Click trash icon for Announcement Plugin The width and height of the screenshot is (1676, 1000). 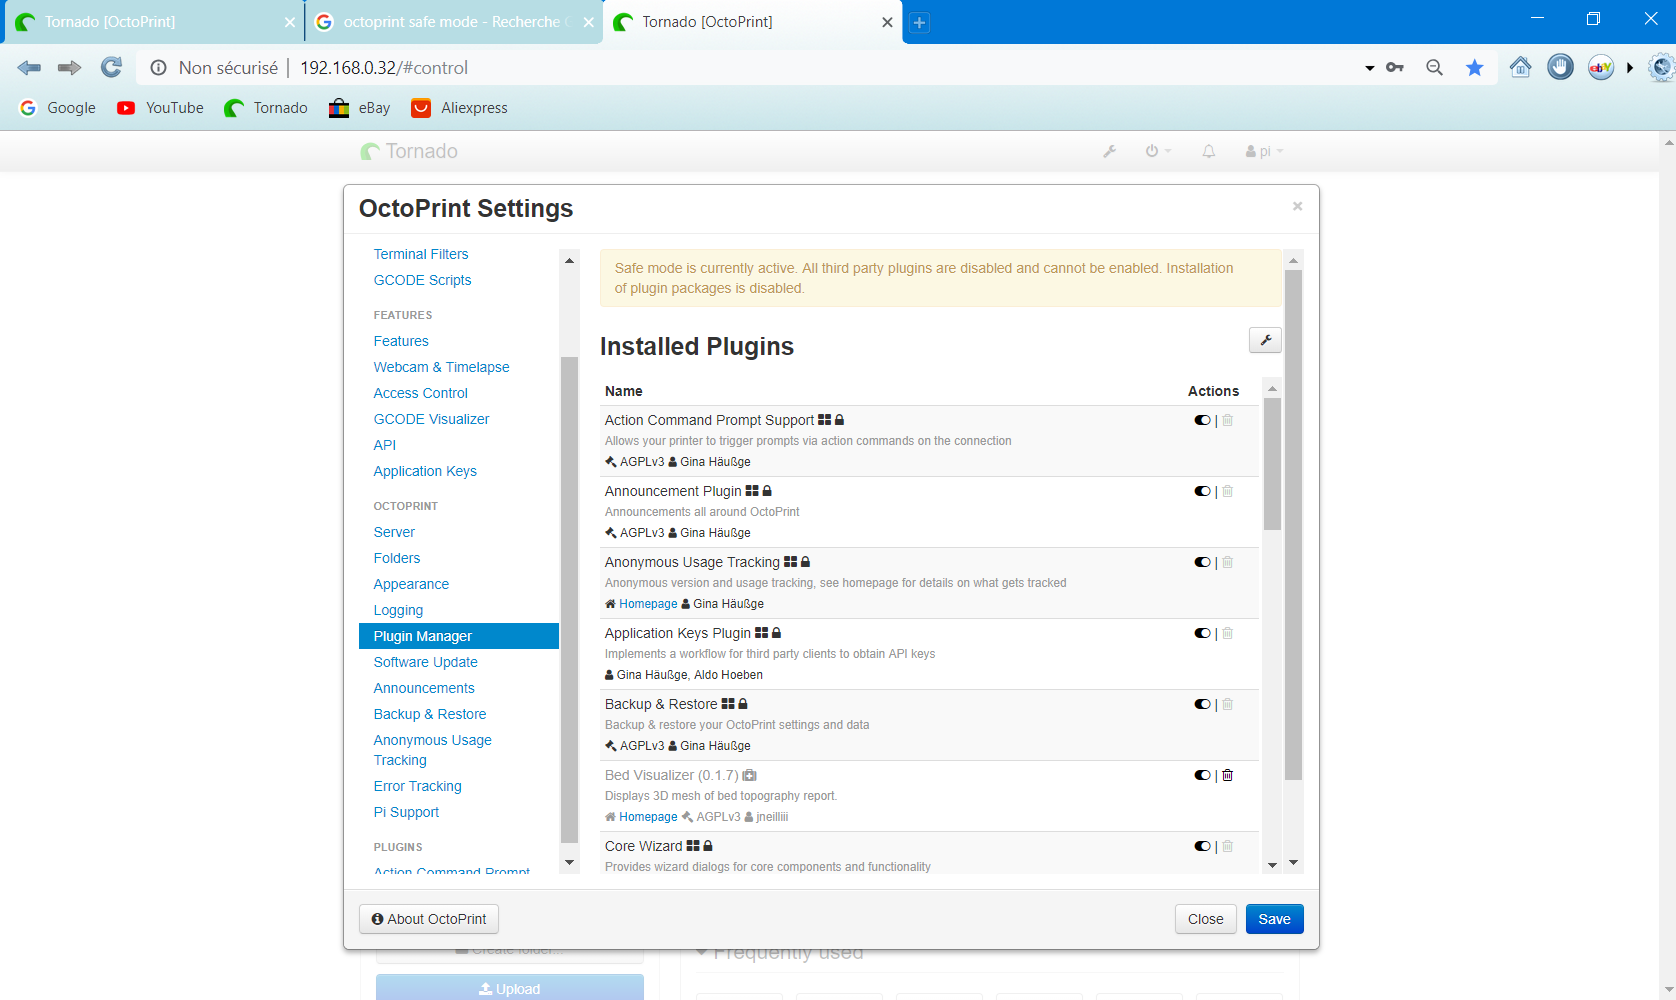(x=1228, y=491)
